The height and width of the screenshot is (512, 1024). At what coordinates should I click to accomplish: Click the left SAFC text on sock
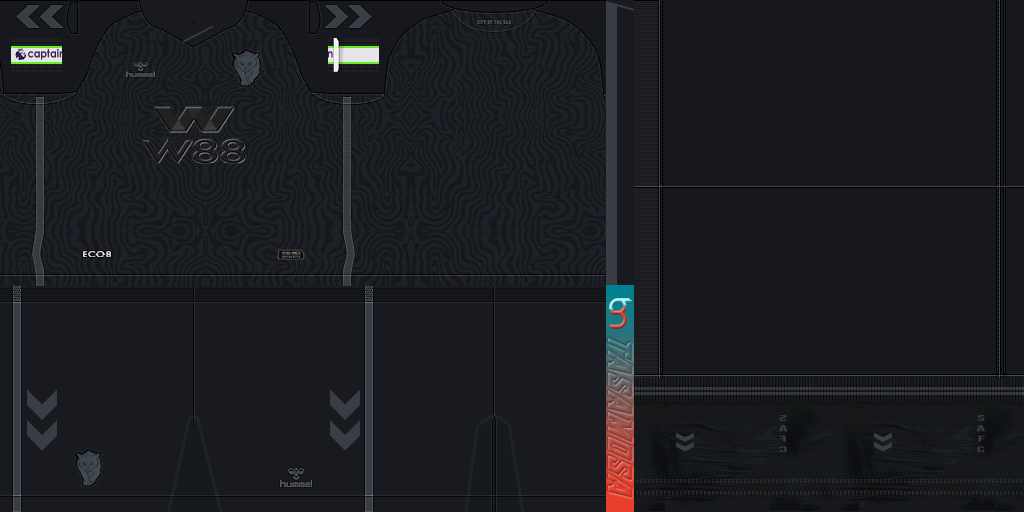tap(783, 434)
